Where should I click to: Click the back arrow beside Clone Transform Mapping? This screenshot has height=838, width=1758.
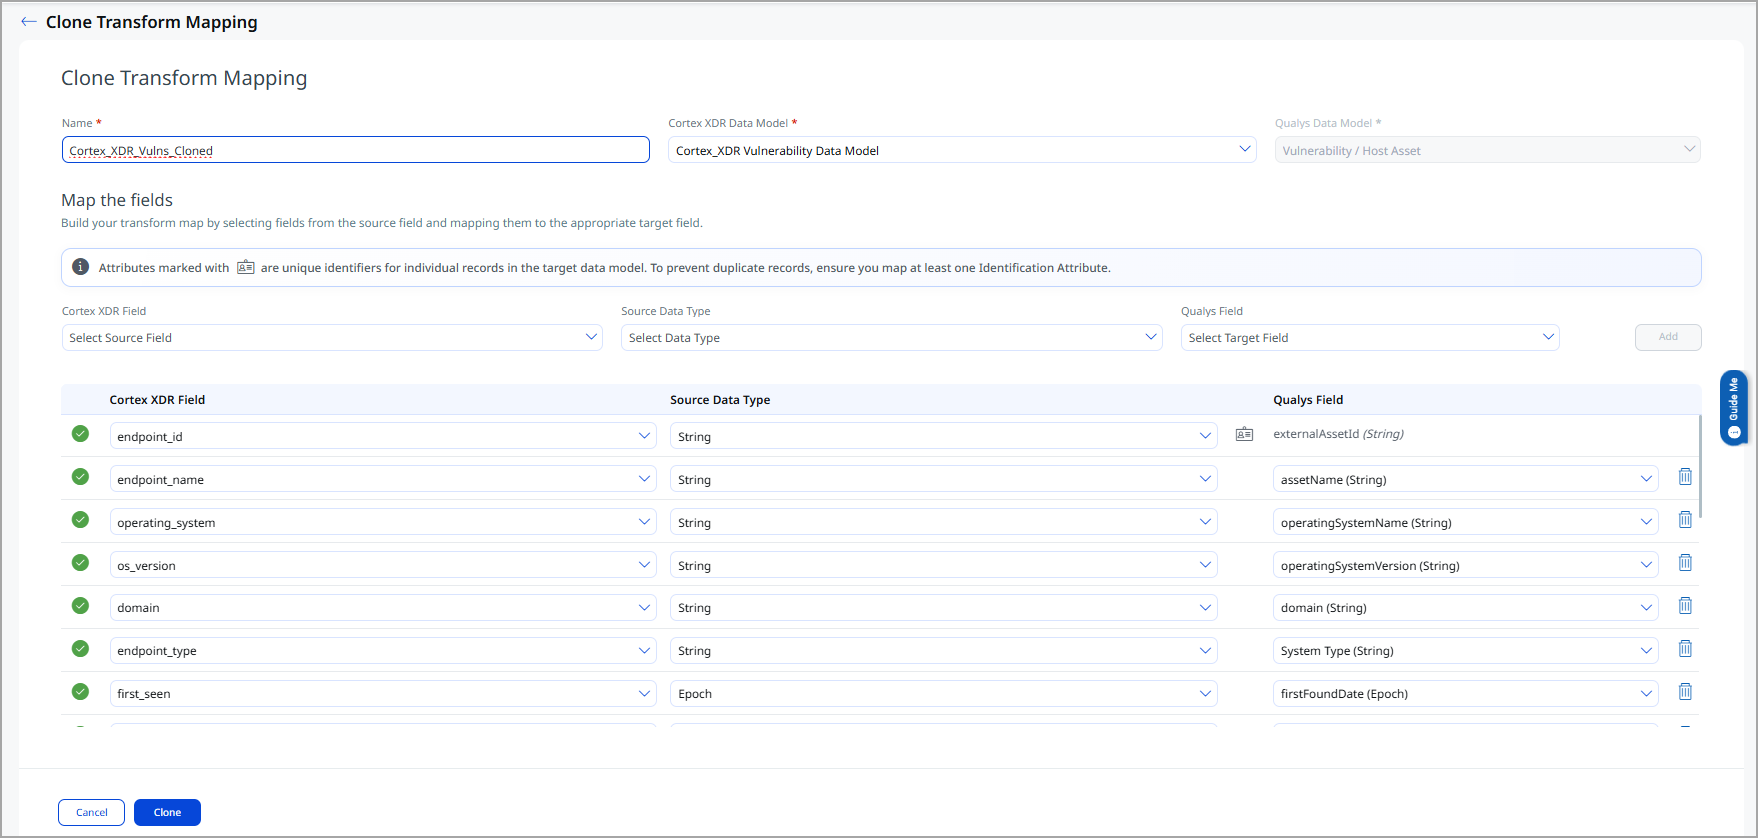[x=29, y=22]
